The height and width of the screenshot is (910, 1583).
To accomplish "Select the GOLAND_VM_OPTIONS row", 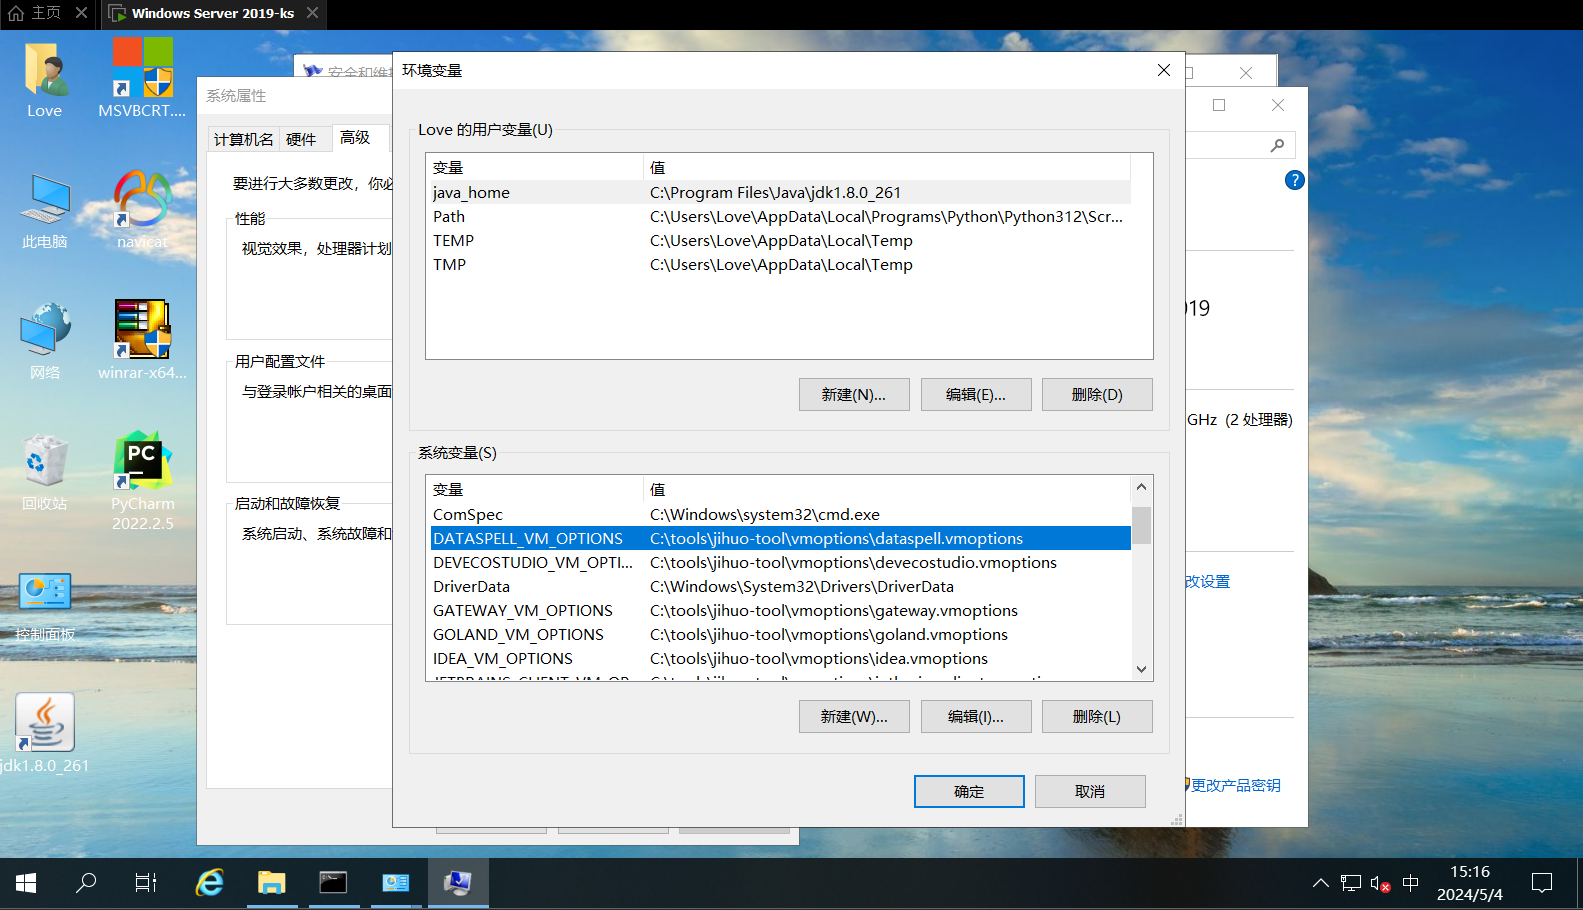I will tap(779, 634).
